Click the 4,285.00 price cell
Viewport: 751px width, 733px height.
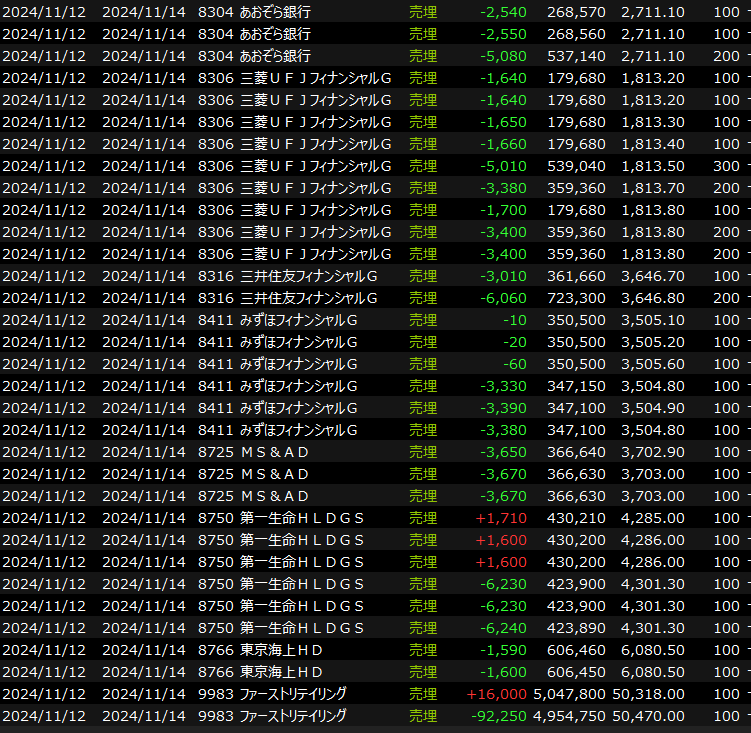pos(655,518)
